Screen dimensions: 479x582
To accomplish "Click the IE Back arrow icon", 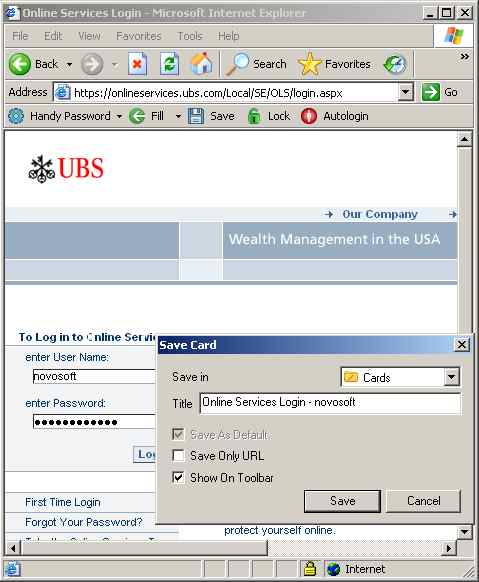I will (x=19, y=64).
